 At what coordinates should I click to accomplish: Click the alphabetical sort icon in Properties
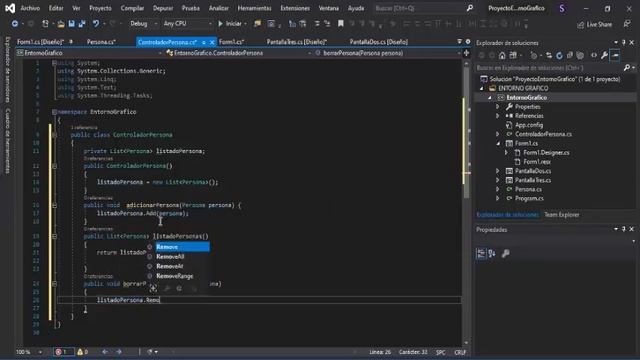pyautogui.click(x=492, y=253)
